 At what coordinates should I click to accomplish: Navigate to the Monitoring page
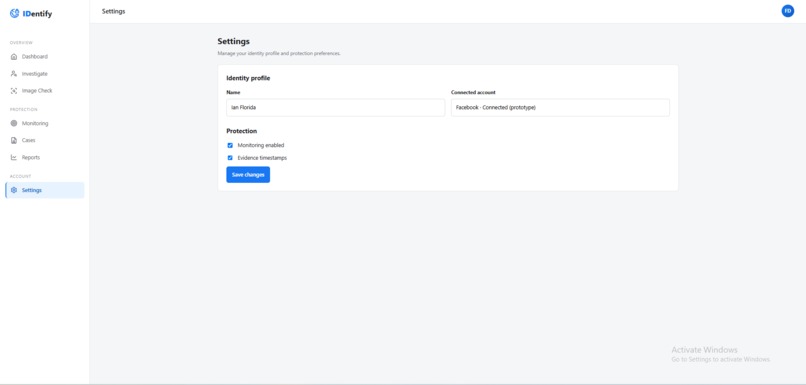[x=44, y=123]
